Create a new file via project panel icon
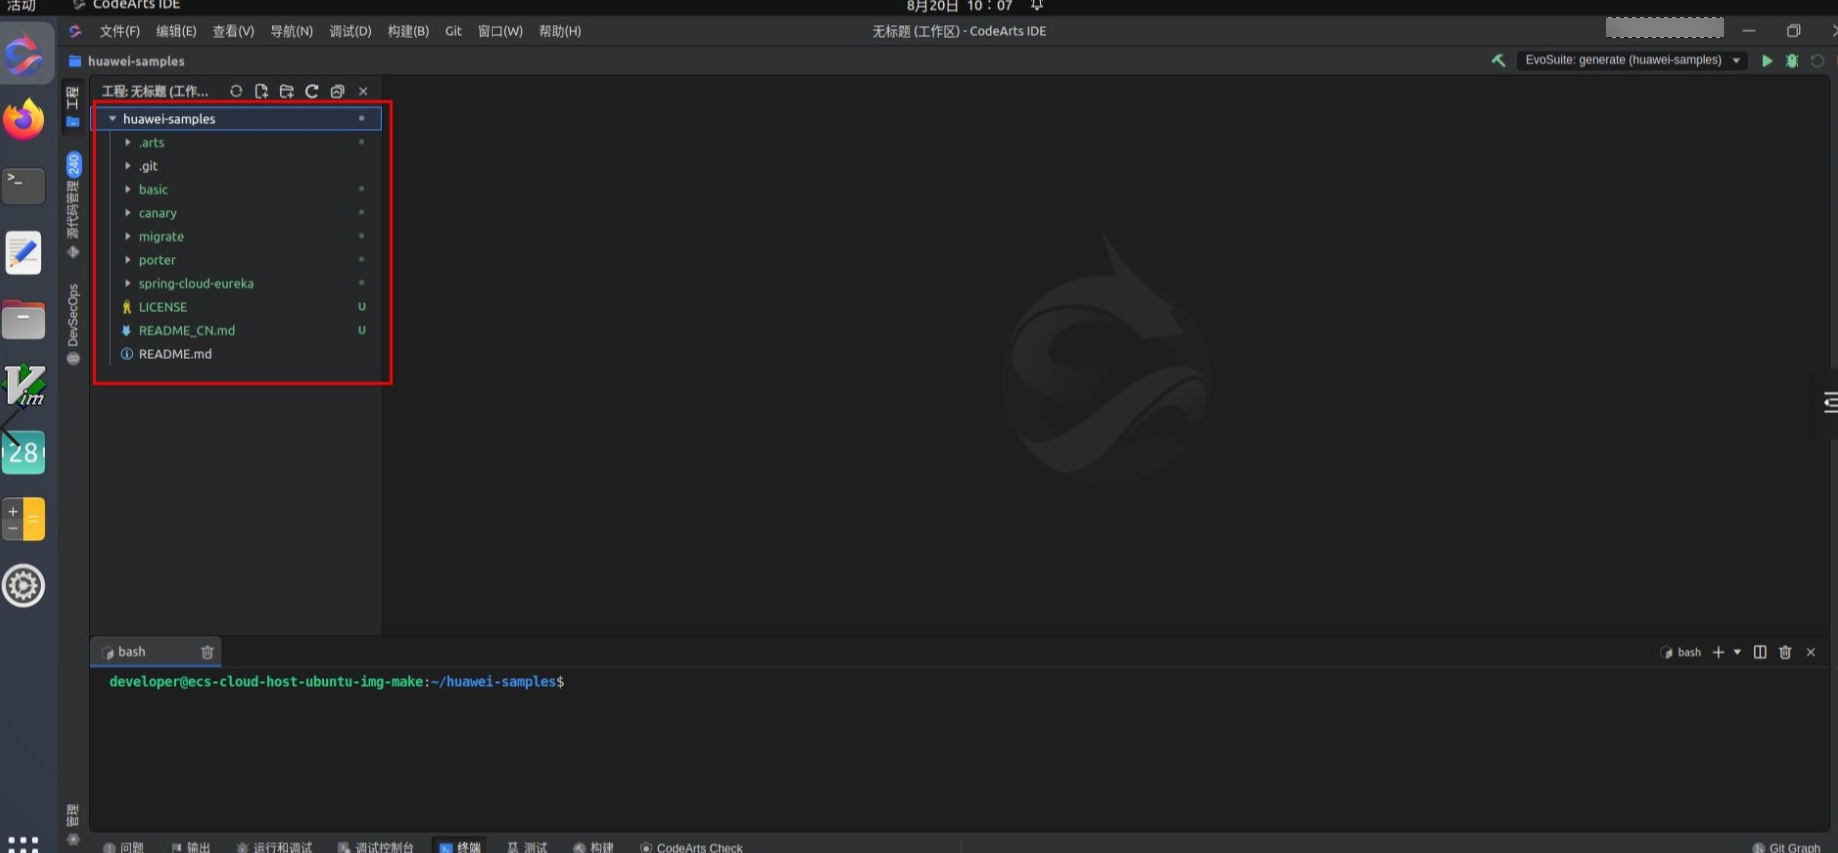1838x853 pixels. (261, 91)
